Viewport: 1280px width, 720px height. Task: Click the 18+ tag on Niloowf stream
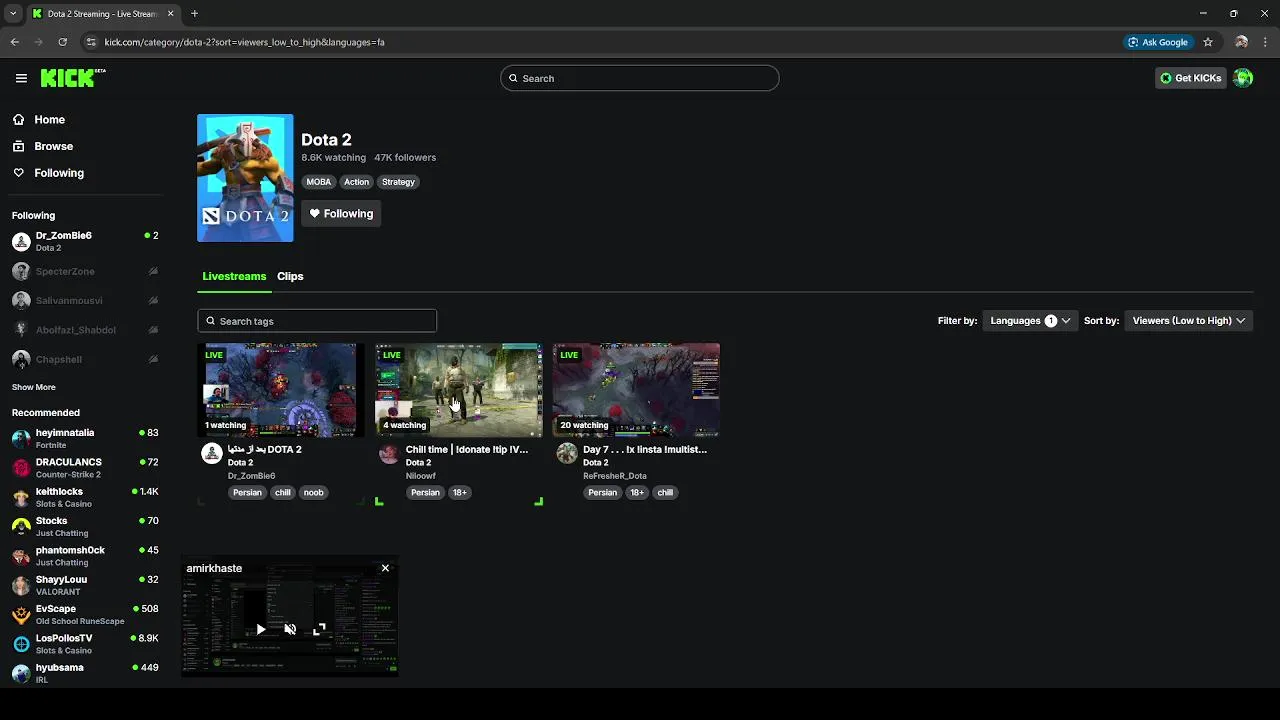tap(459, 492)
